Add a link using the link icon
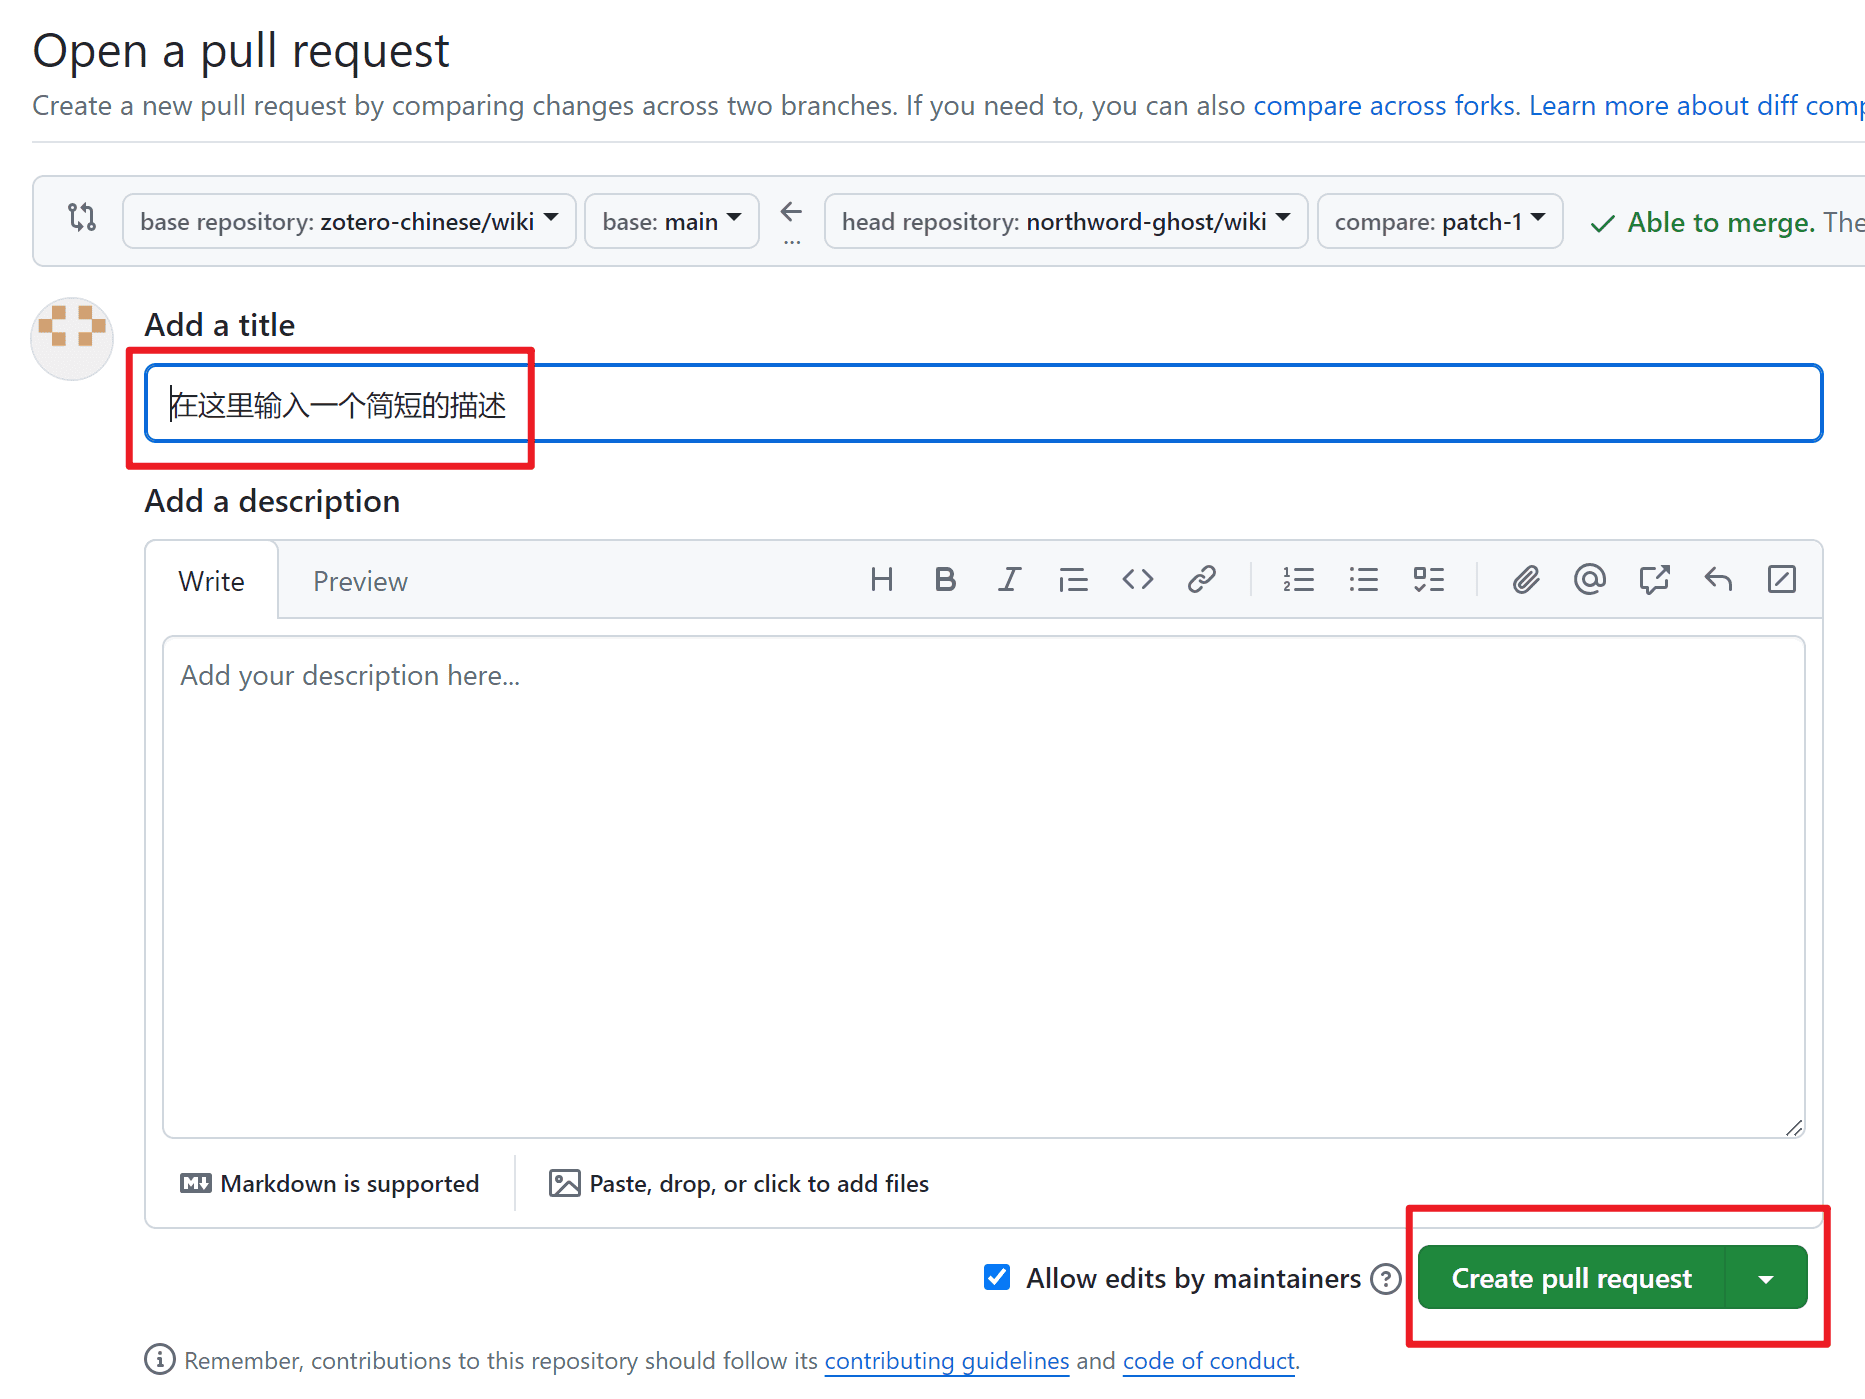 (1201, 580)
